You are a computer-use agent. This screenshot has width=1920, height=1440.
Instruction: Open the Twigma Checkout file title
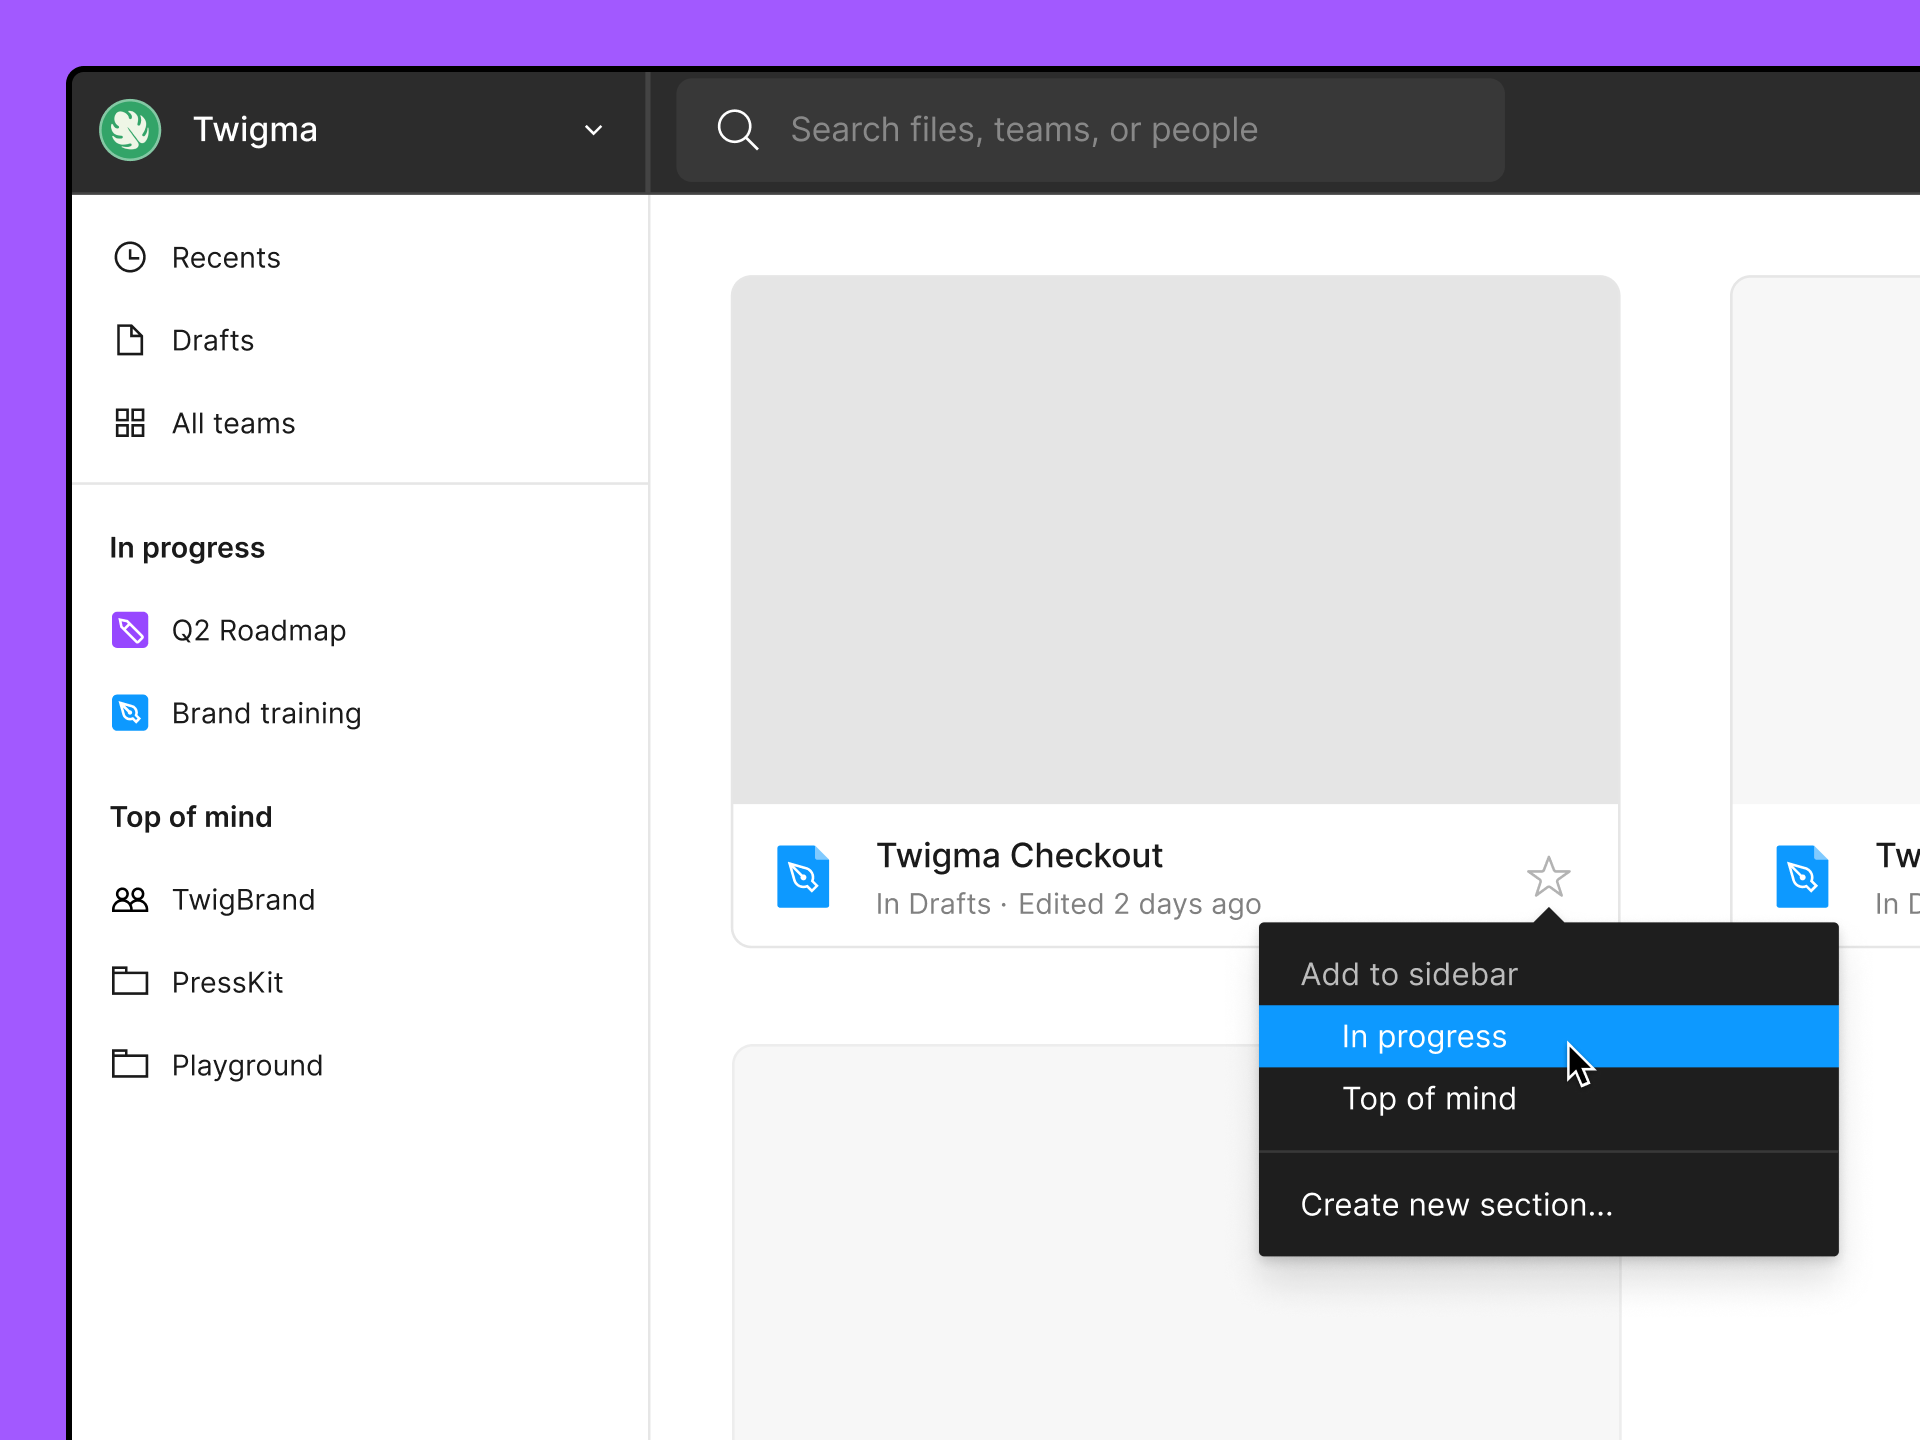(x=1019, y=856)
